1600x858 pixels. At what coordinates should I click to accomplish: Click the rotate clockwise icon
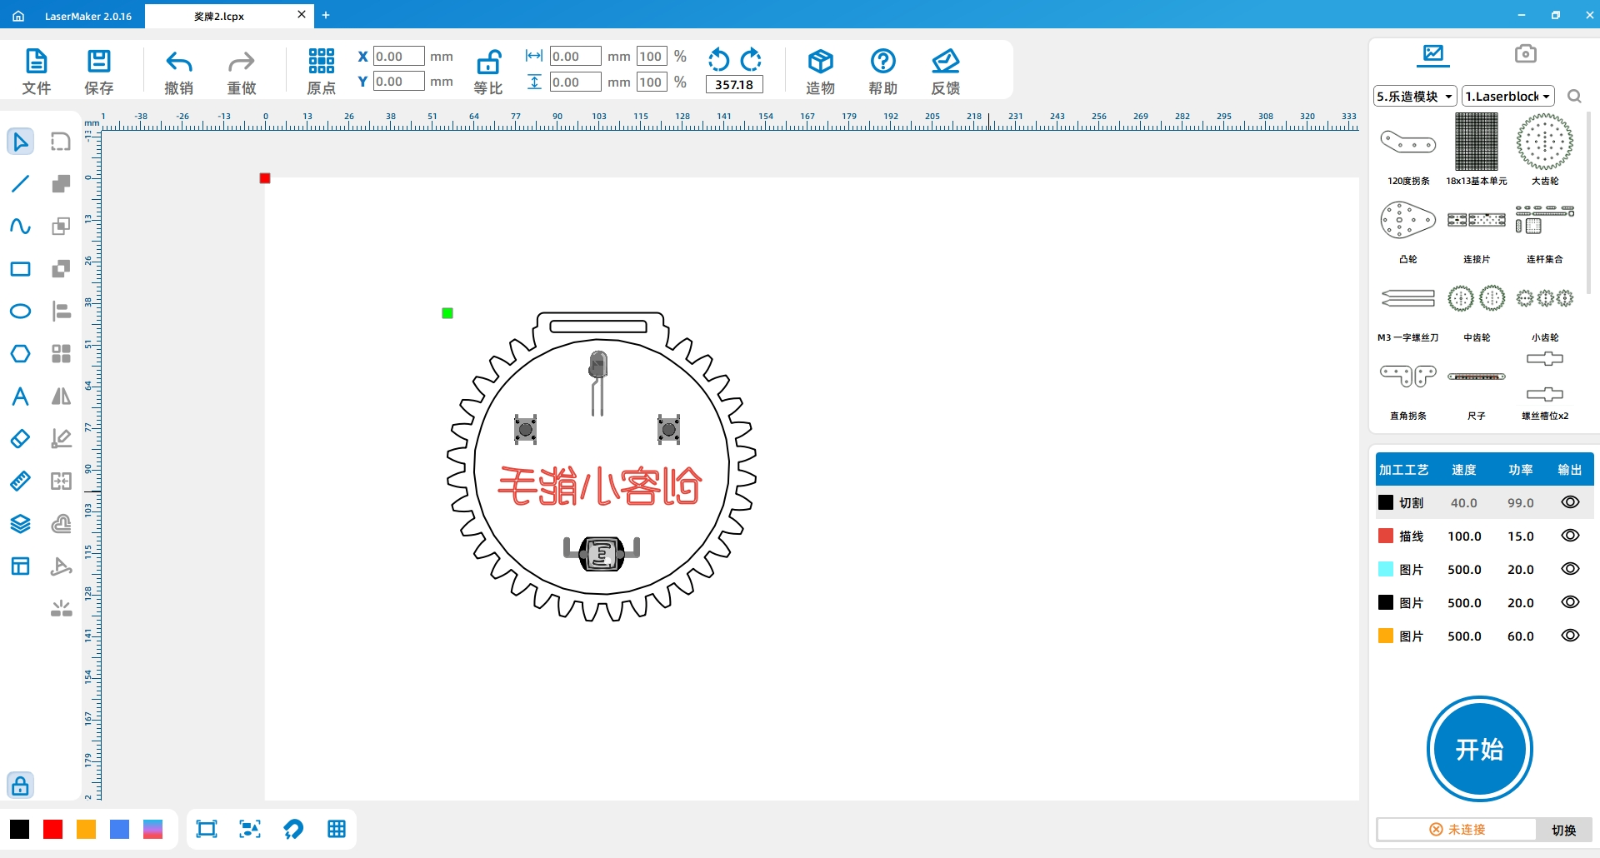click(751, 59)
